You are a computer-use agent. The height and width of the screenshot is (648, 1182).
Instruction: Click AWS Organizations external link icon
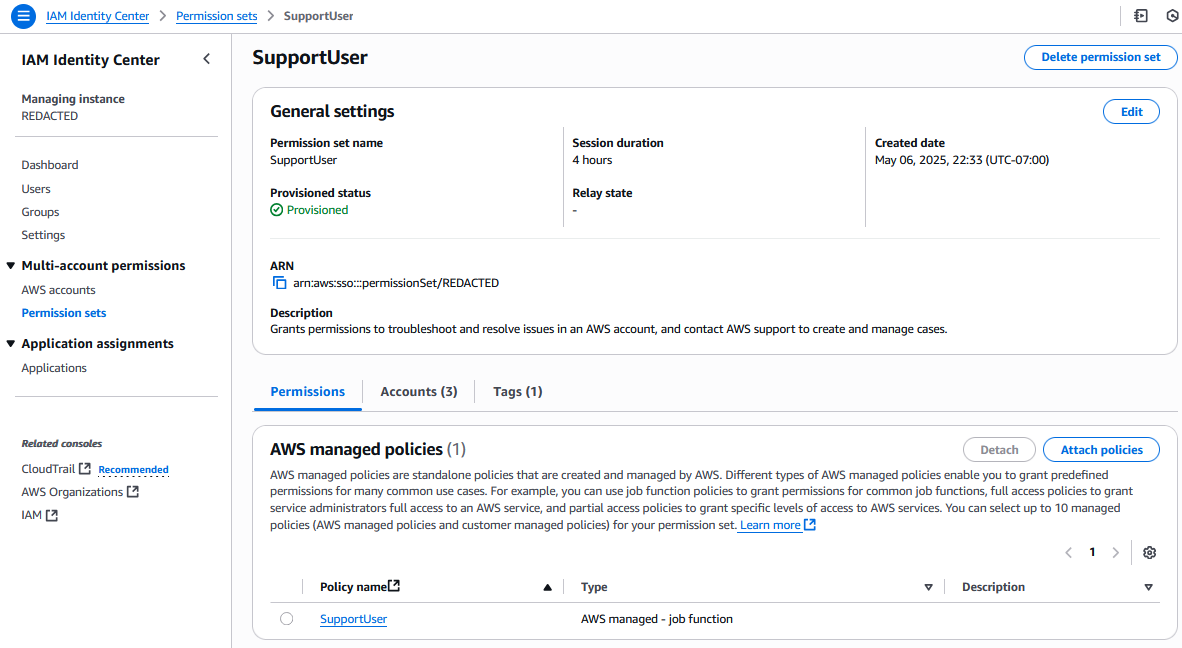point(133,491)
